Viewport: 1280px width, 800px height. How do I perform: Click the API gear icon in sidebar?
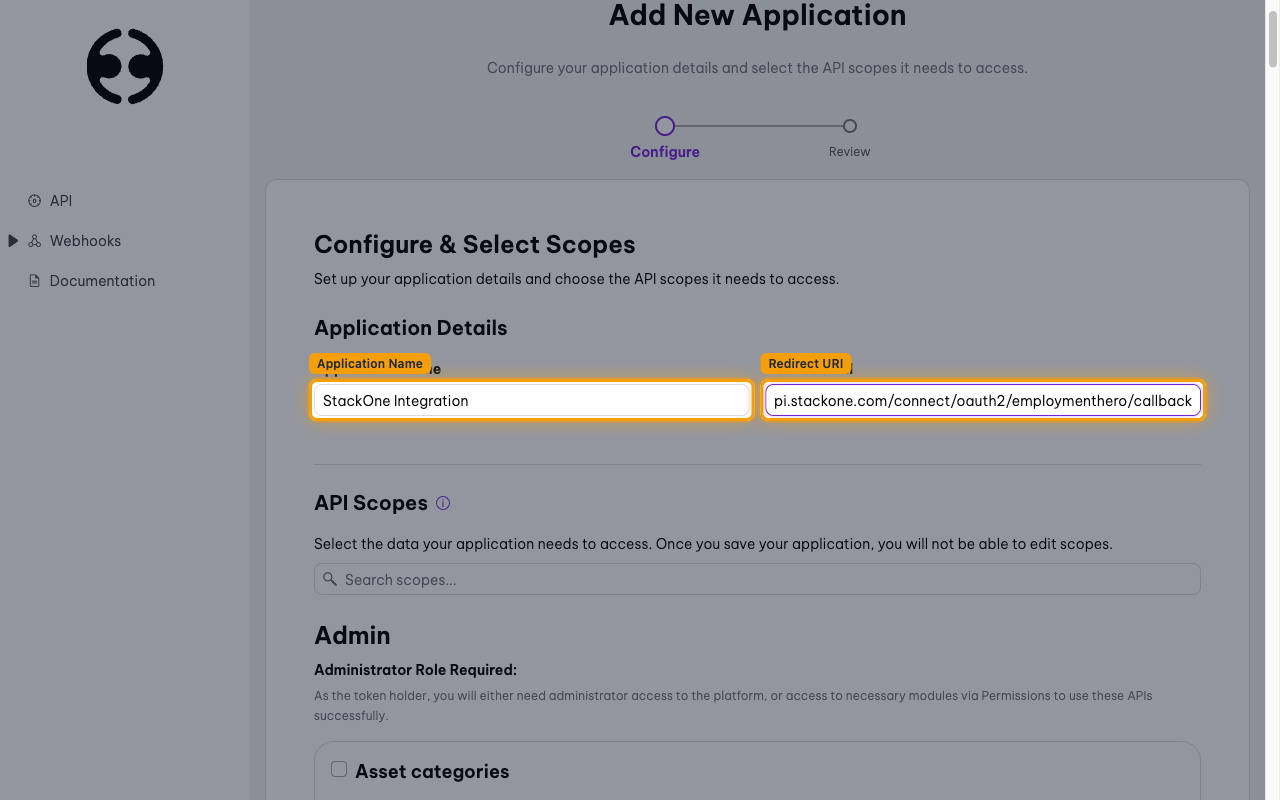pyautogui.click(x=35, y=201)
